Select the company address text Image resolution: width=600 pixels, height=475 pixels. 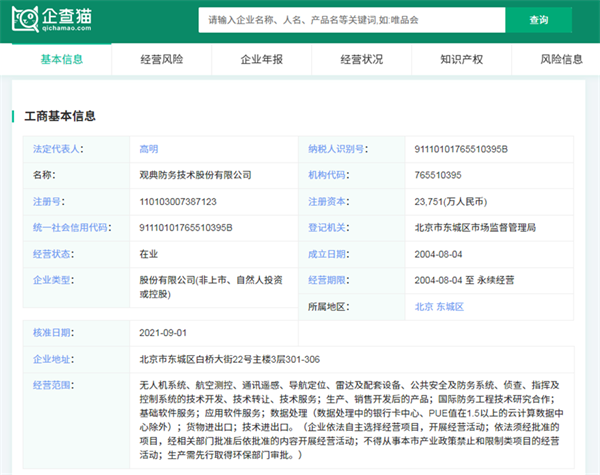click(230, 359)
